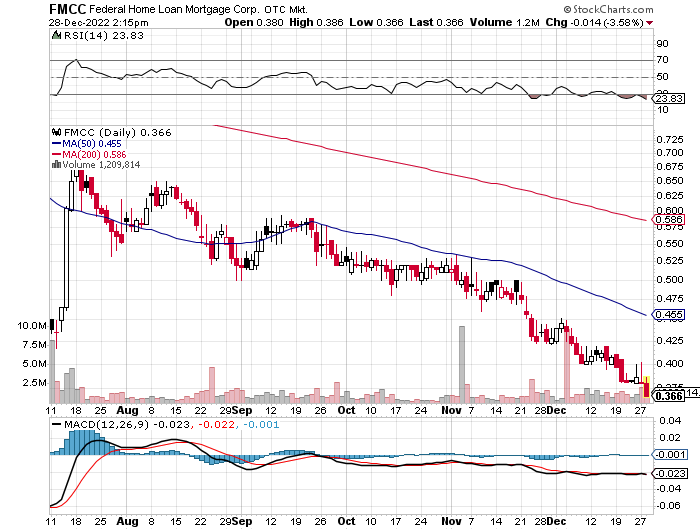Click the red down-arrow change indicator
Image resolution: width=700 pixels, height=530 pixels.
tap(650, 23)
